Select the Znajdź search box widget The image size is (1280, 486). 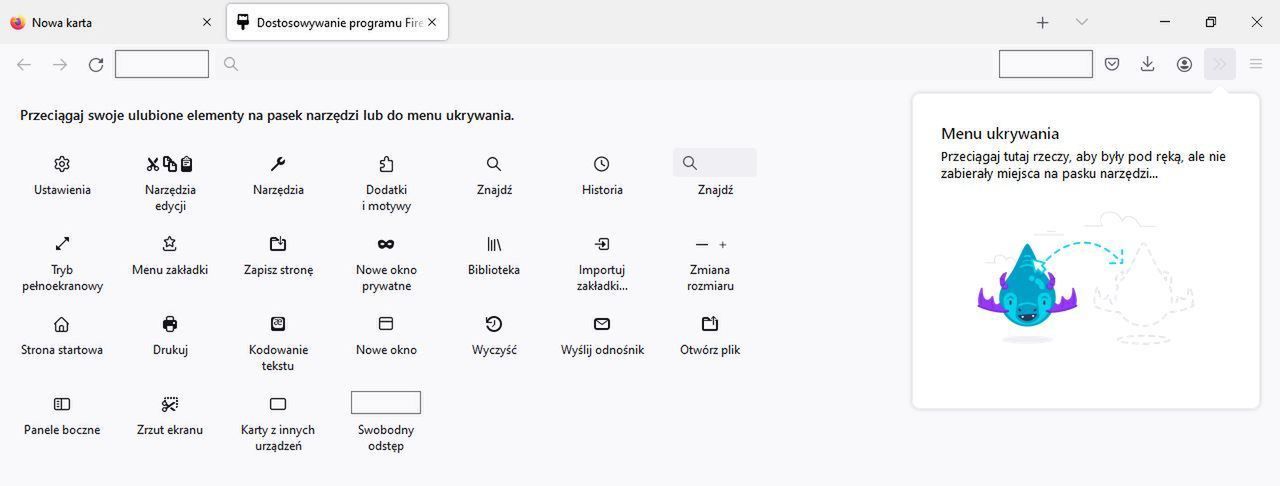click(715, 162)
